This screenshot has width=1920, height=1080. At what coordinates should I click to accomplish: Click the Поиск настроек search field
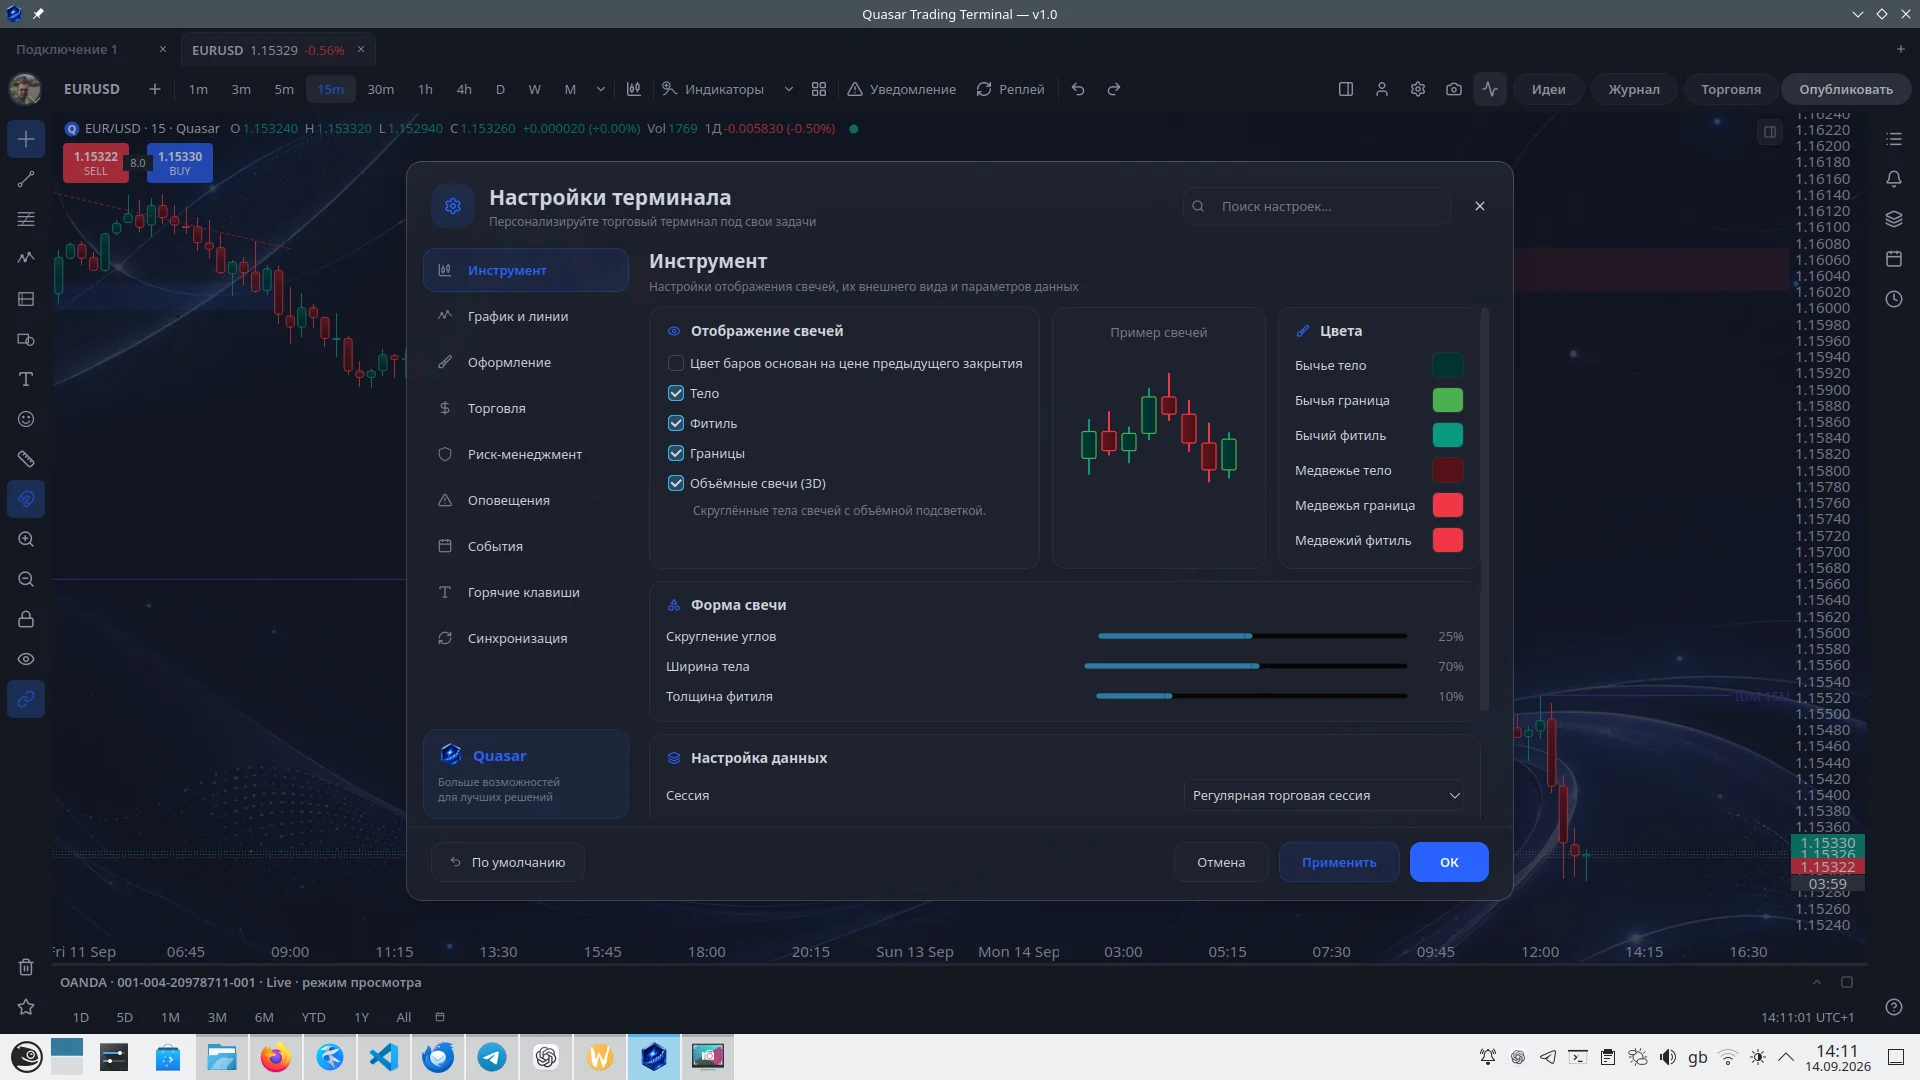pyautogui.click(x=1316, y=206)
